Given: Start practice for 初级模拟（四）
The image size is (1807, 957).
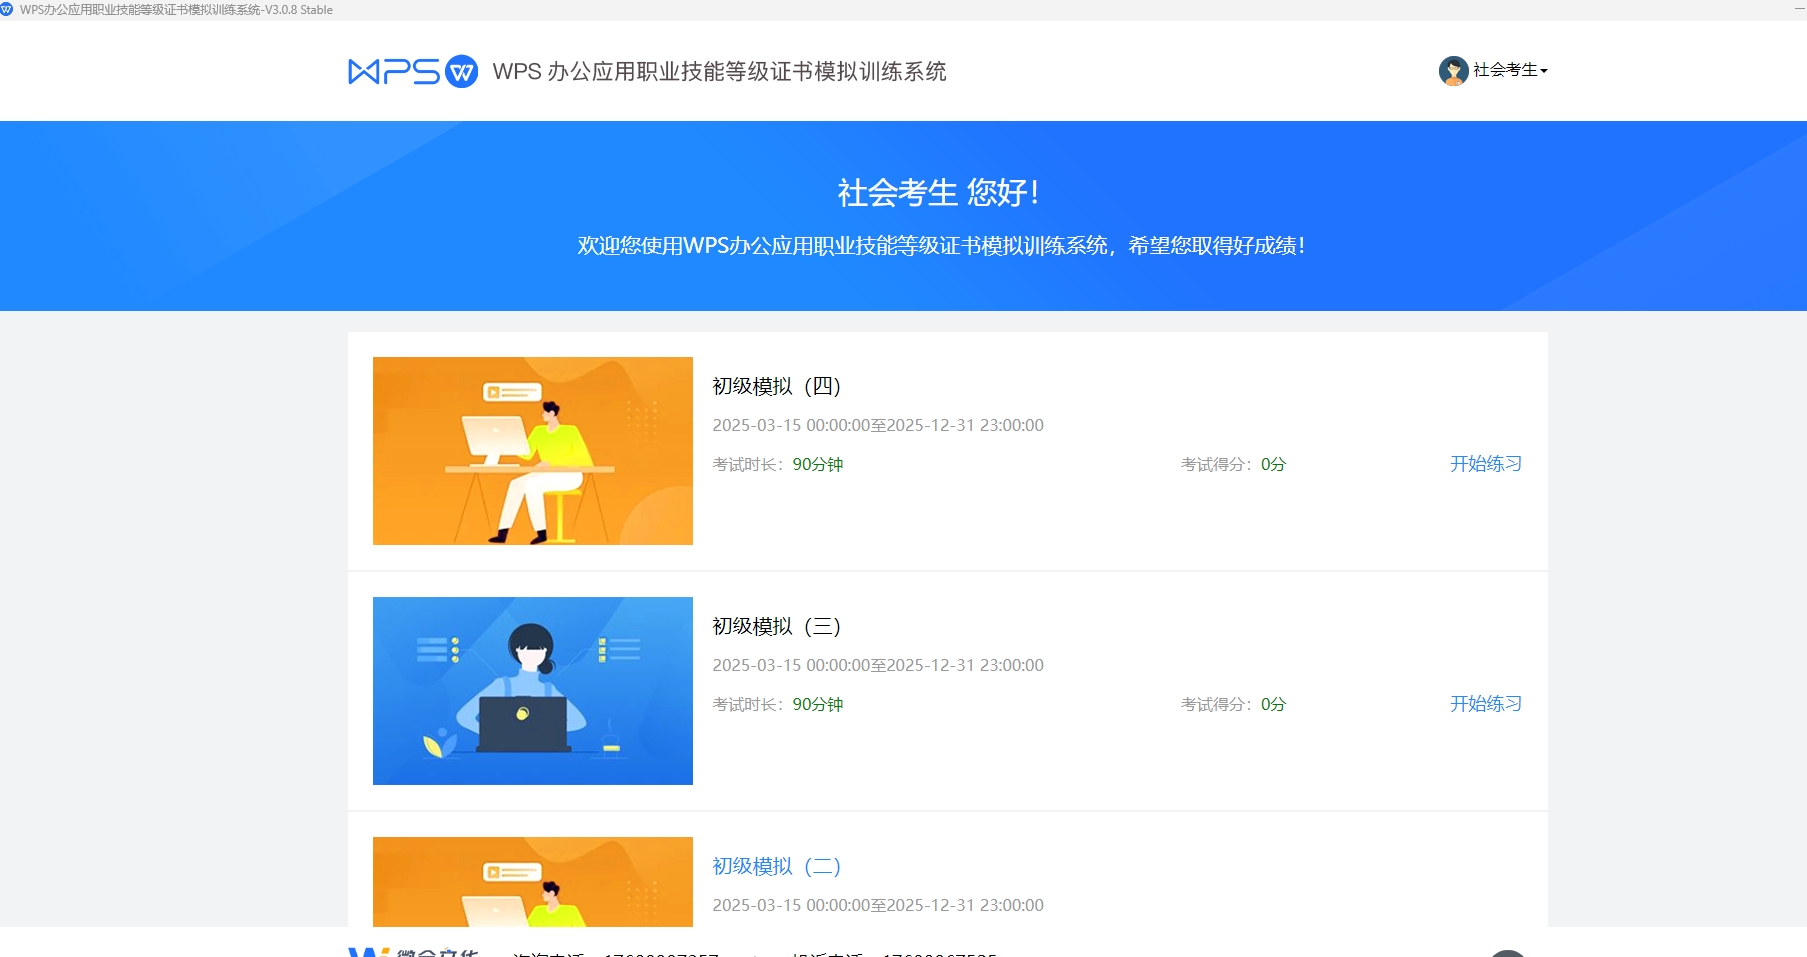Looking at the screenshot, I should coord(1486,464).
